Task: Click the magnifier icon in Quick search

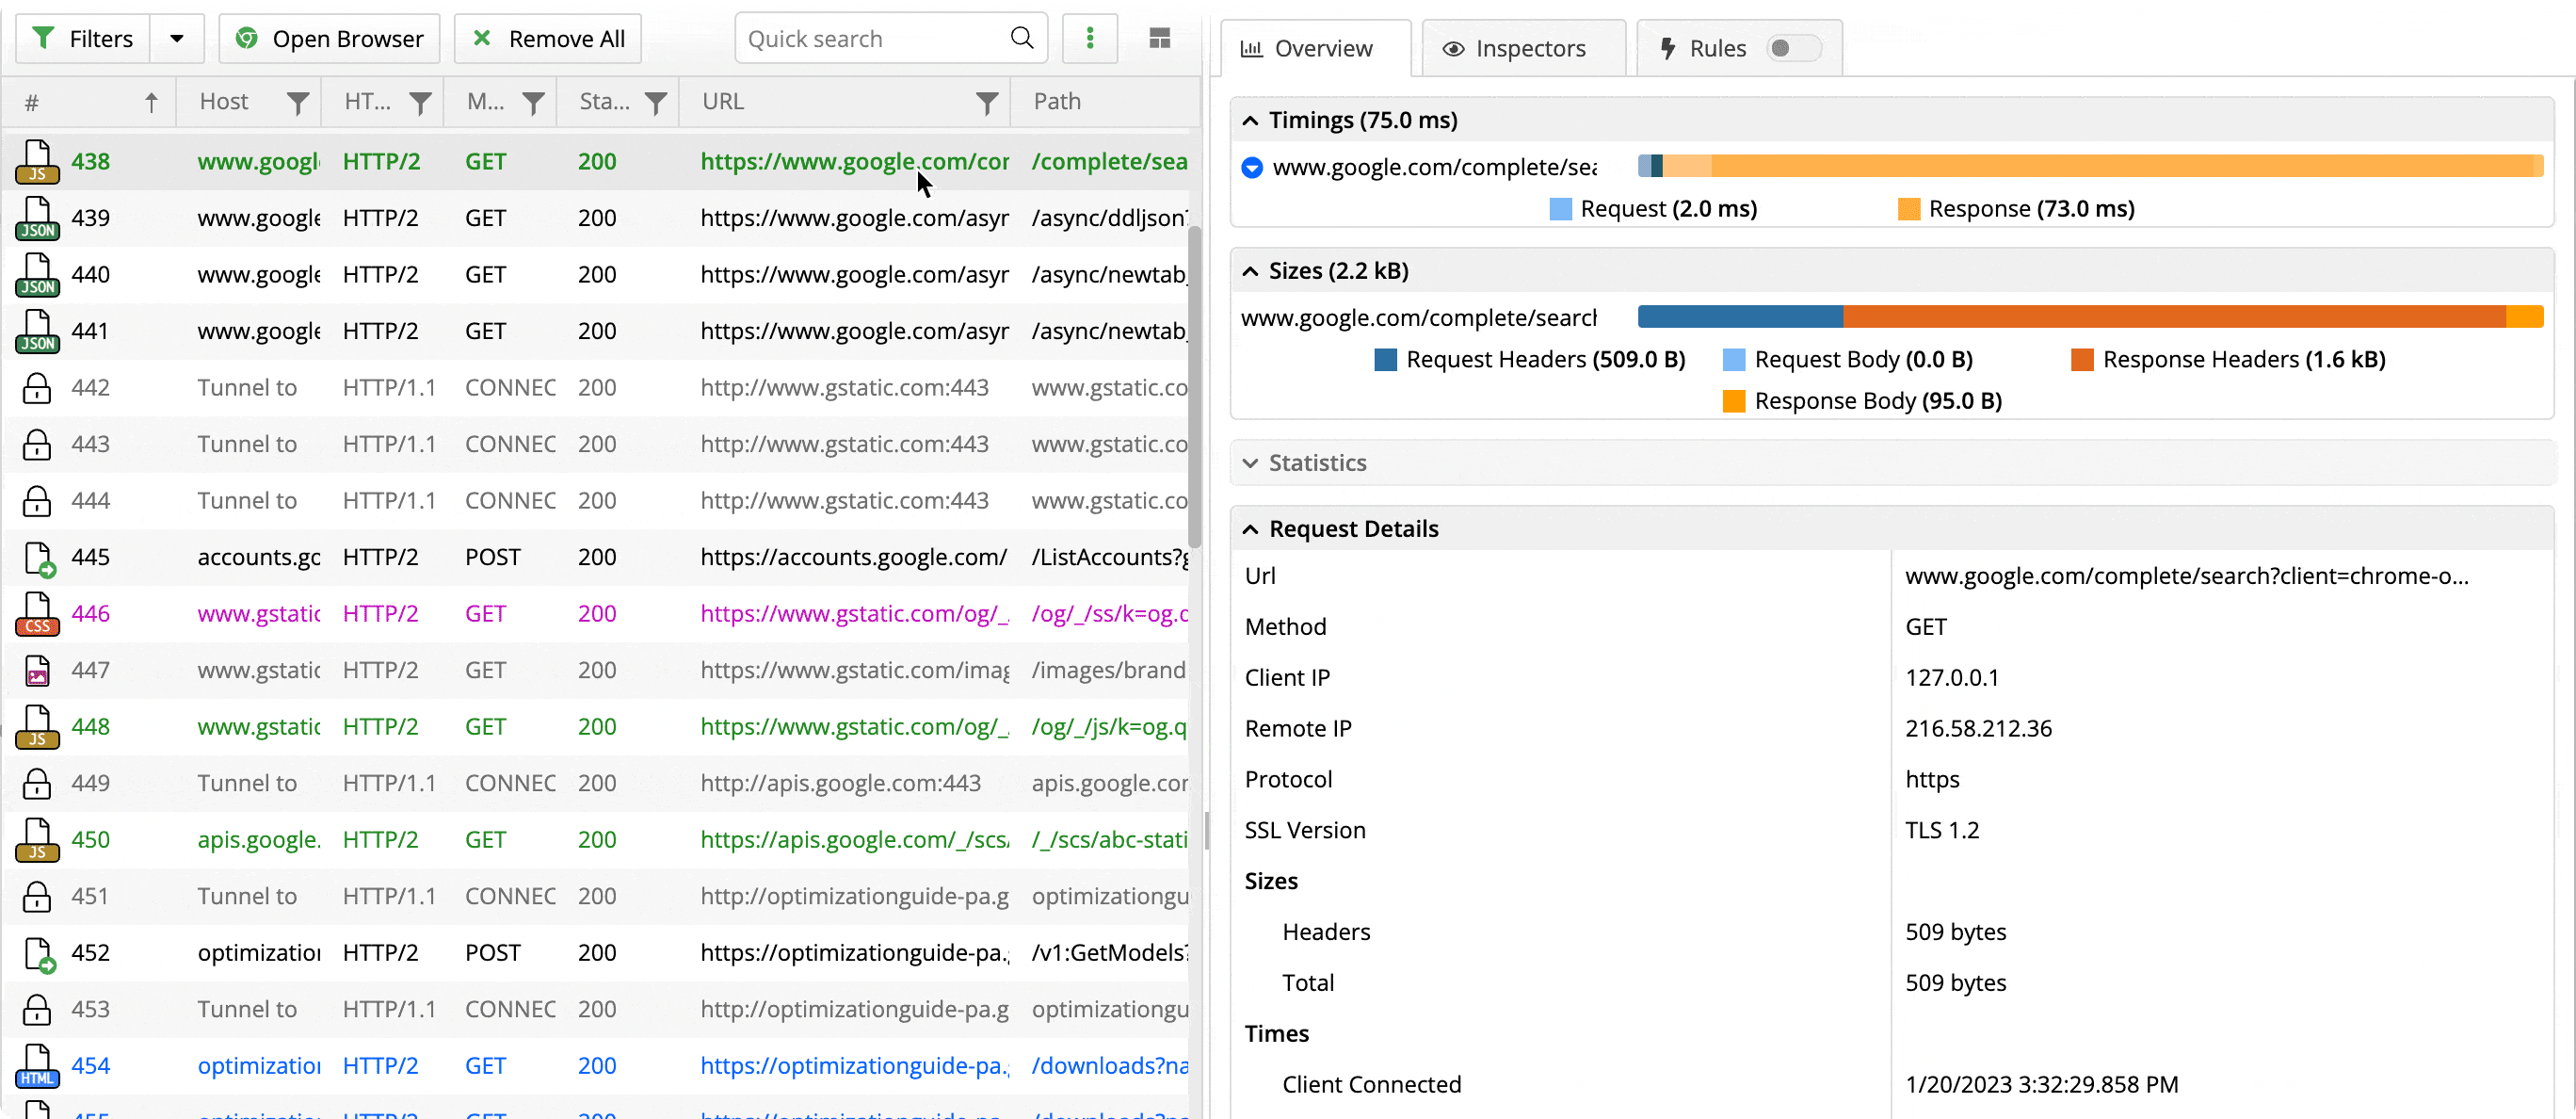Action: click(1021, 38)
